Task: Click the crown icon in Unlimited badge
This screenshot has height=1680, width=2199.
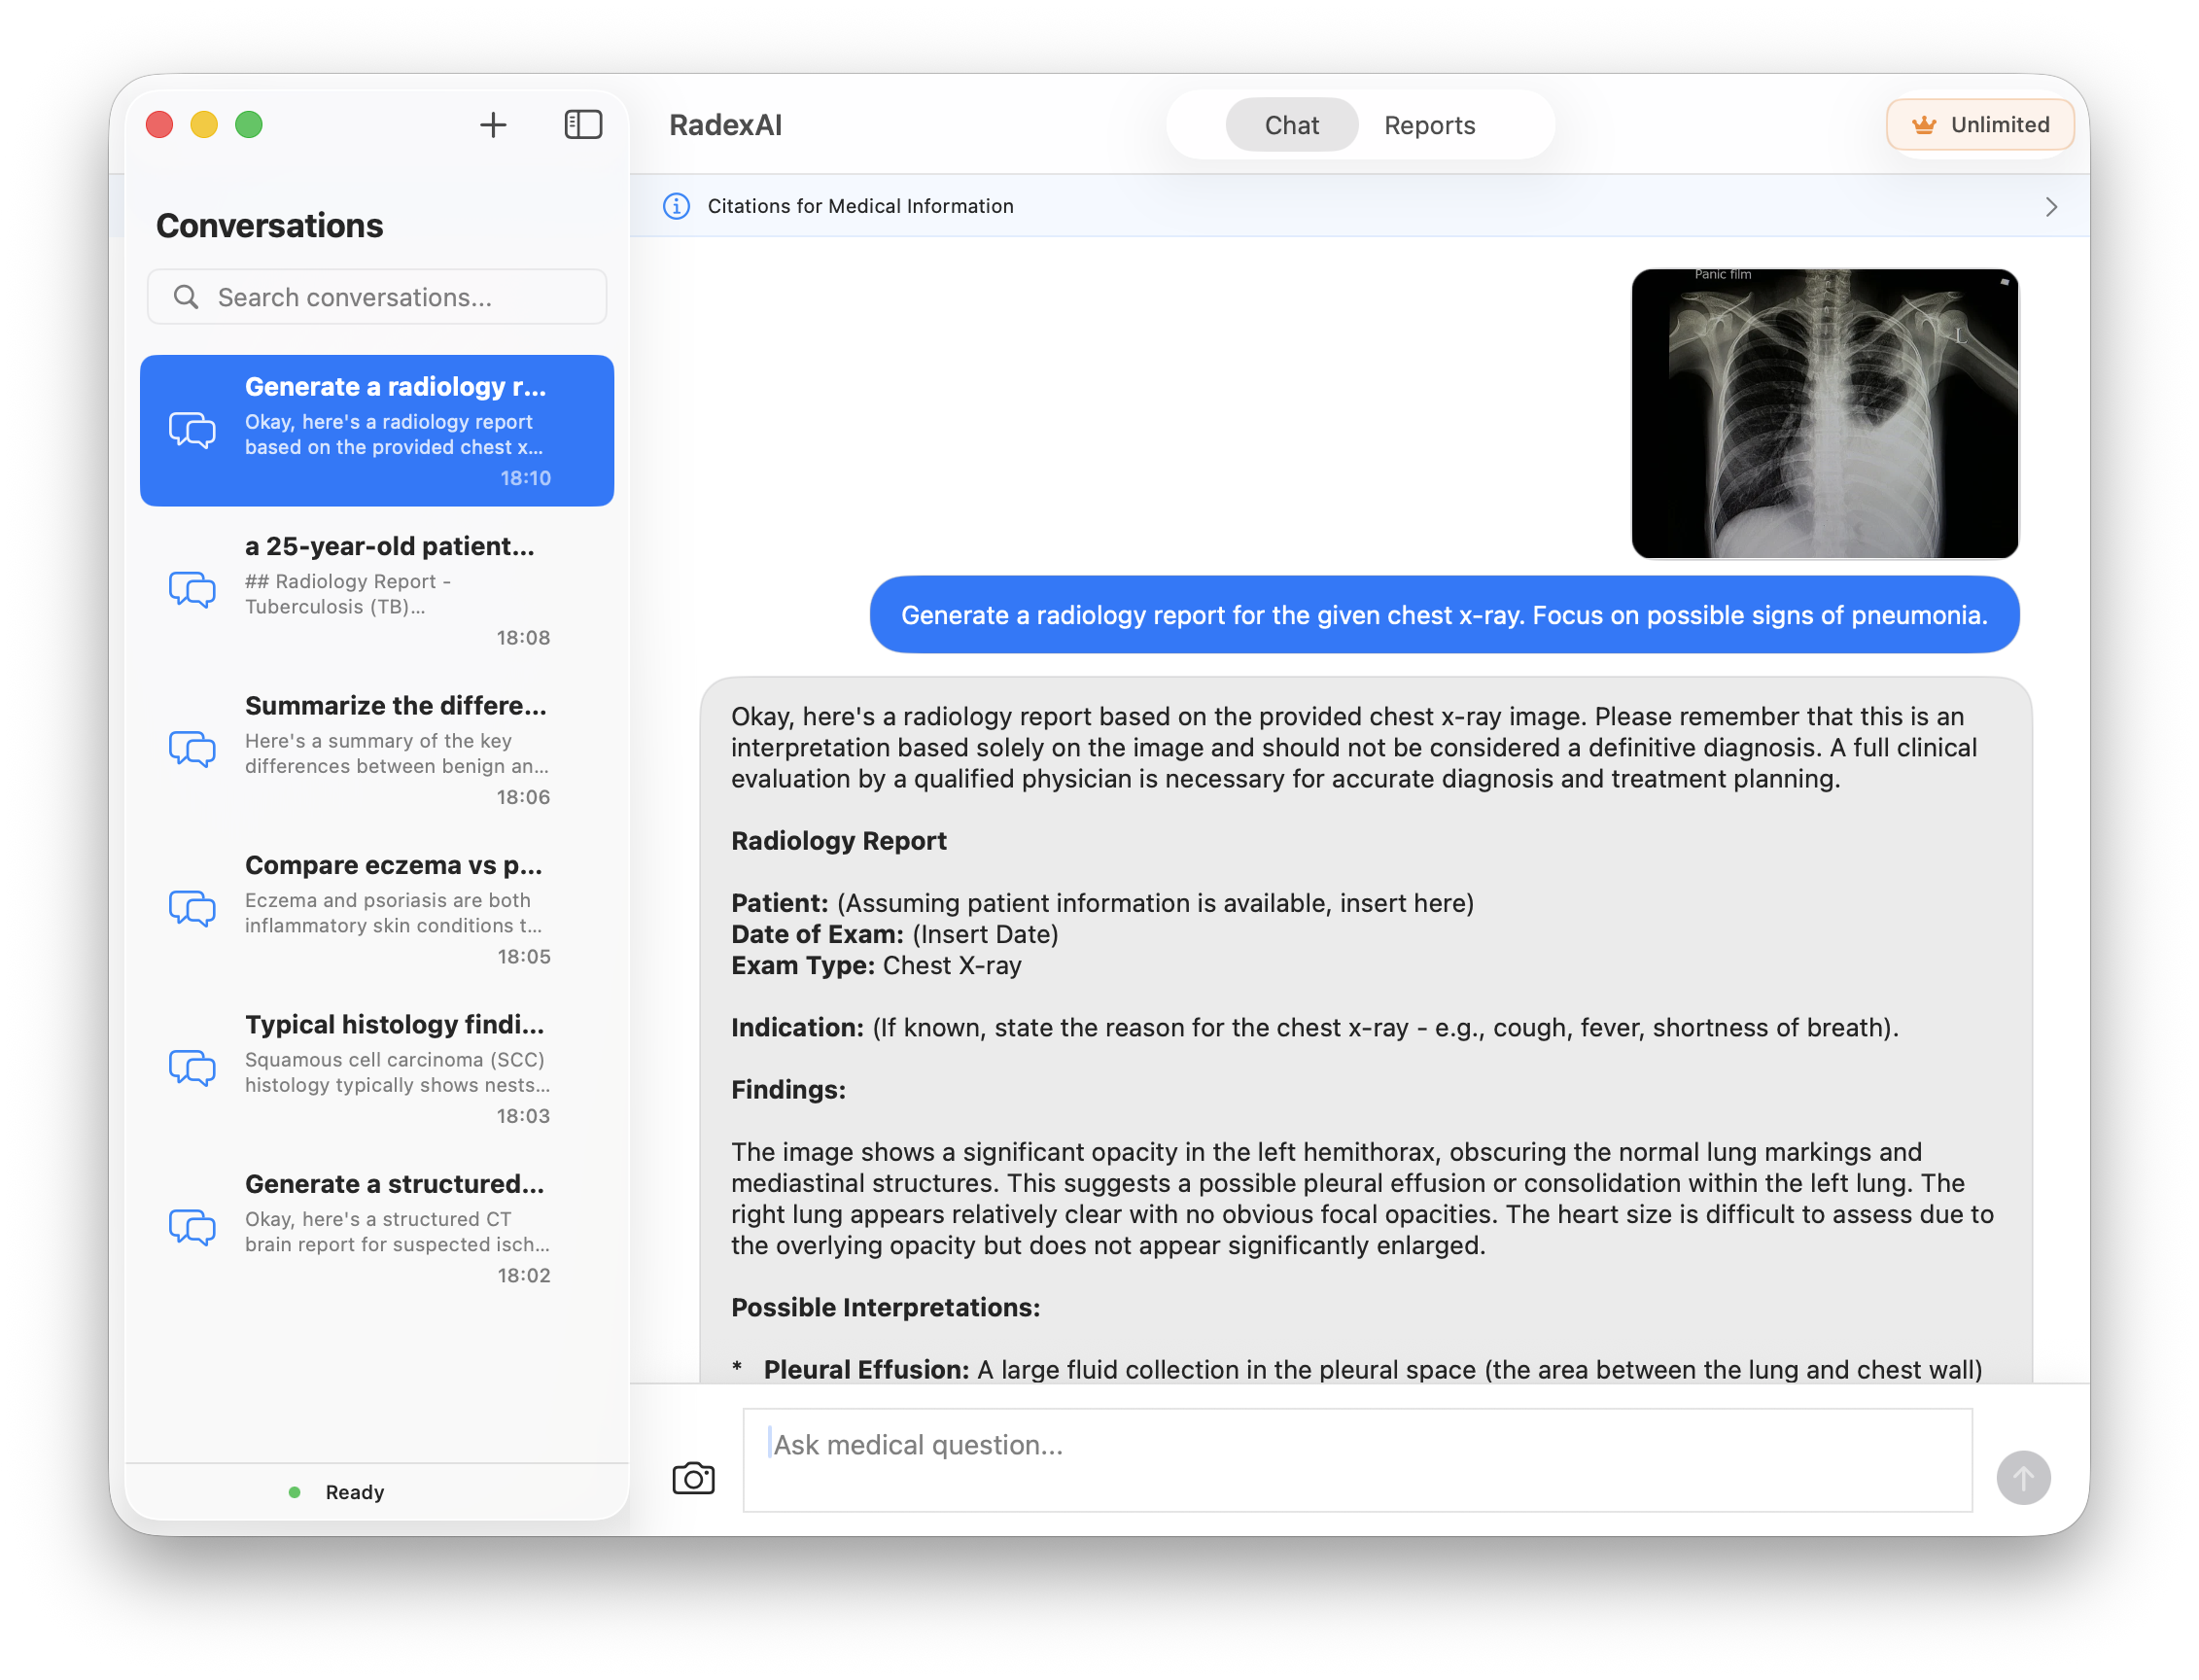Action: tap(1924, 125)
